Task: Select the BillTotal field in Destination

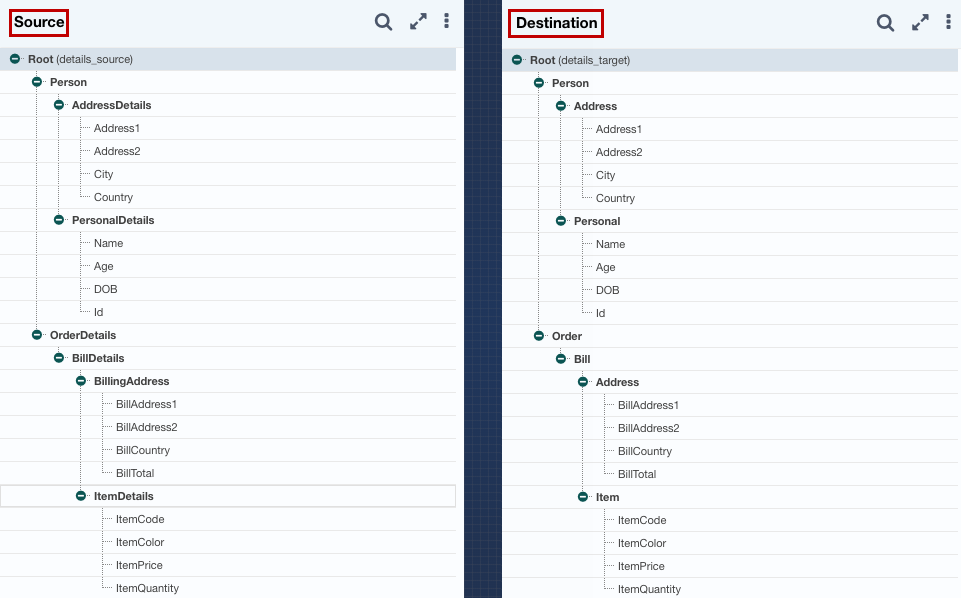Action: (637, 474)
